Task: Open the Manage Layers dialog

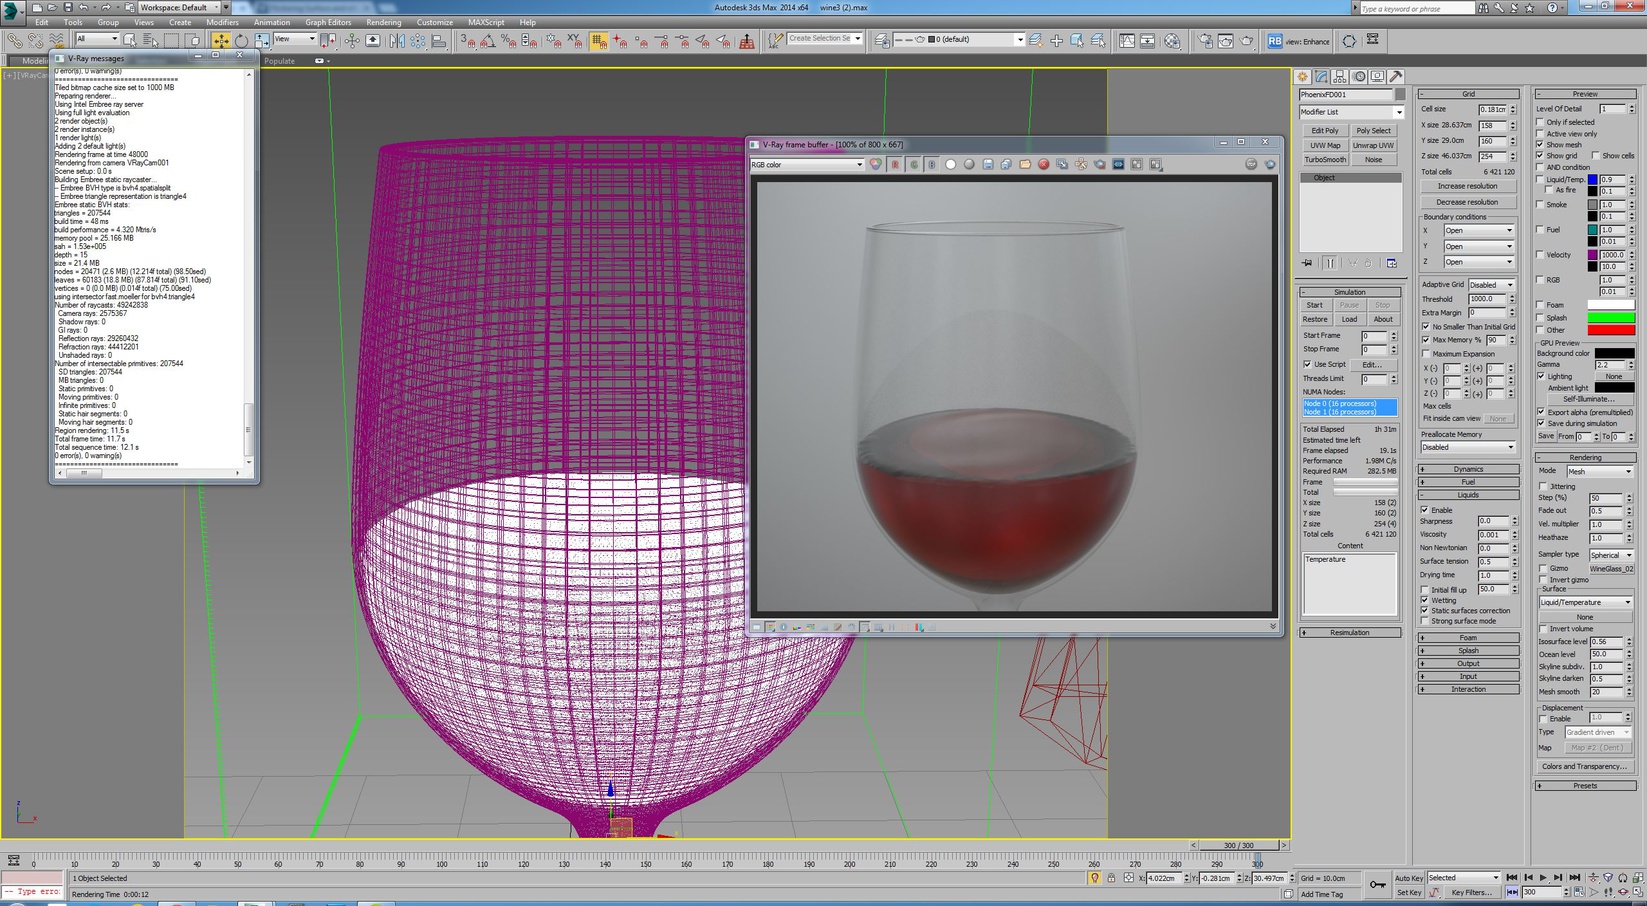Action: [x=883, y=41]
